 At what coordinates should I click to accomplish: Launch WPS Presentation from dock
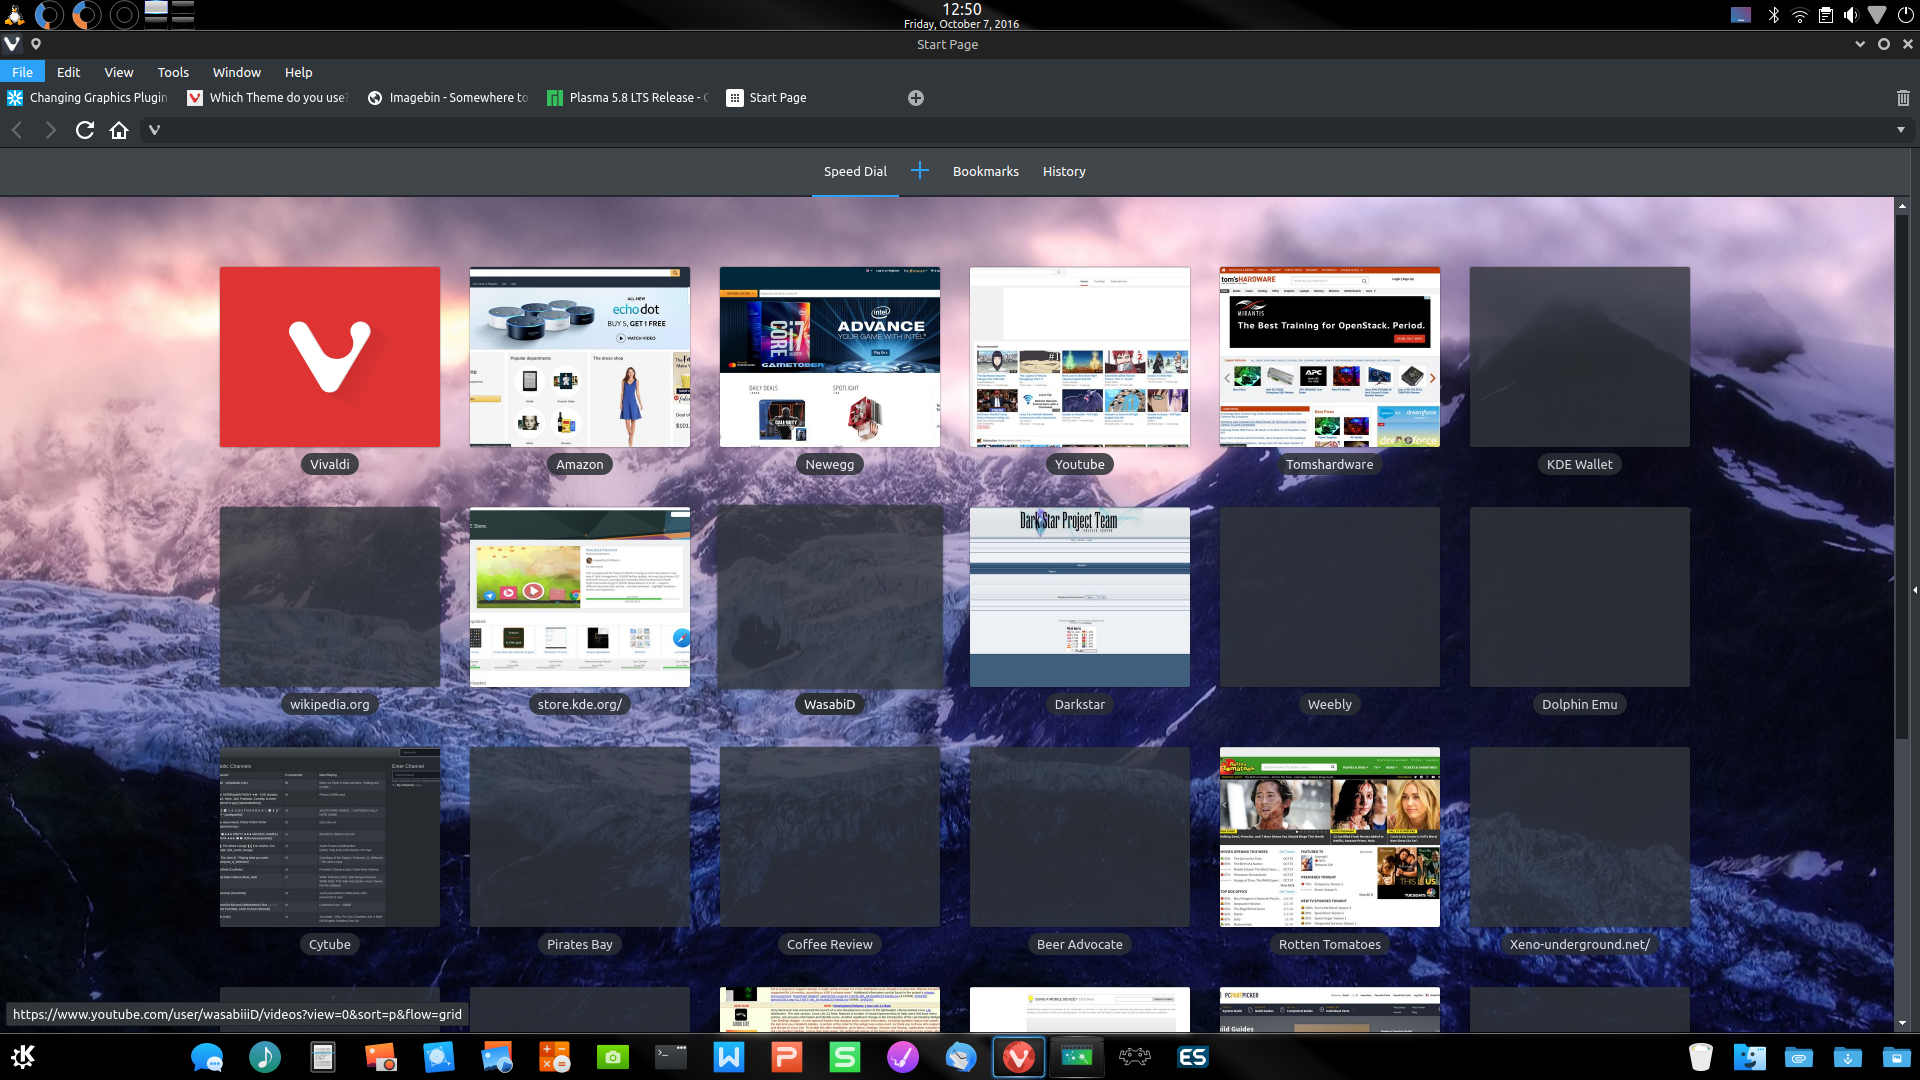pos(787,1057)
